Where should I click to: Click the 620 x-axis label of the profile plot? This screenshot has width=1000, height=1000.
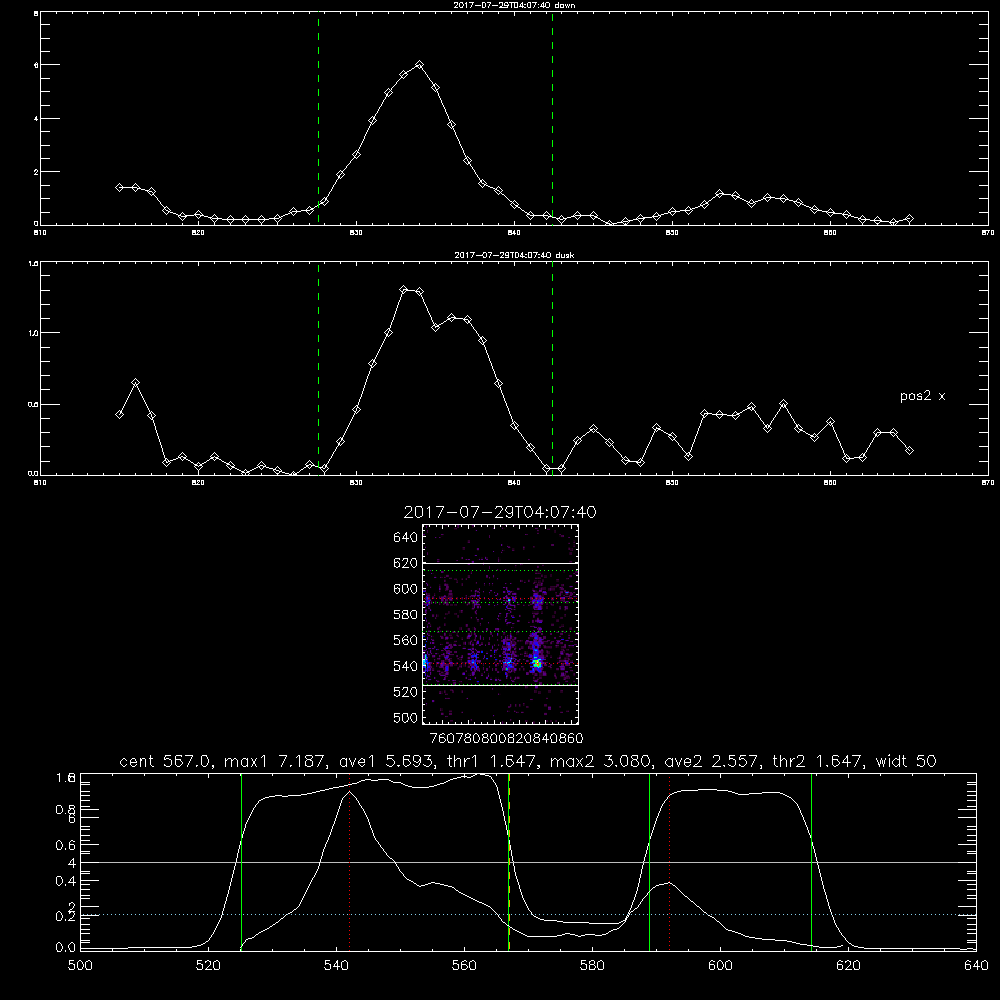[848, 966]
